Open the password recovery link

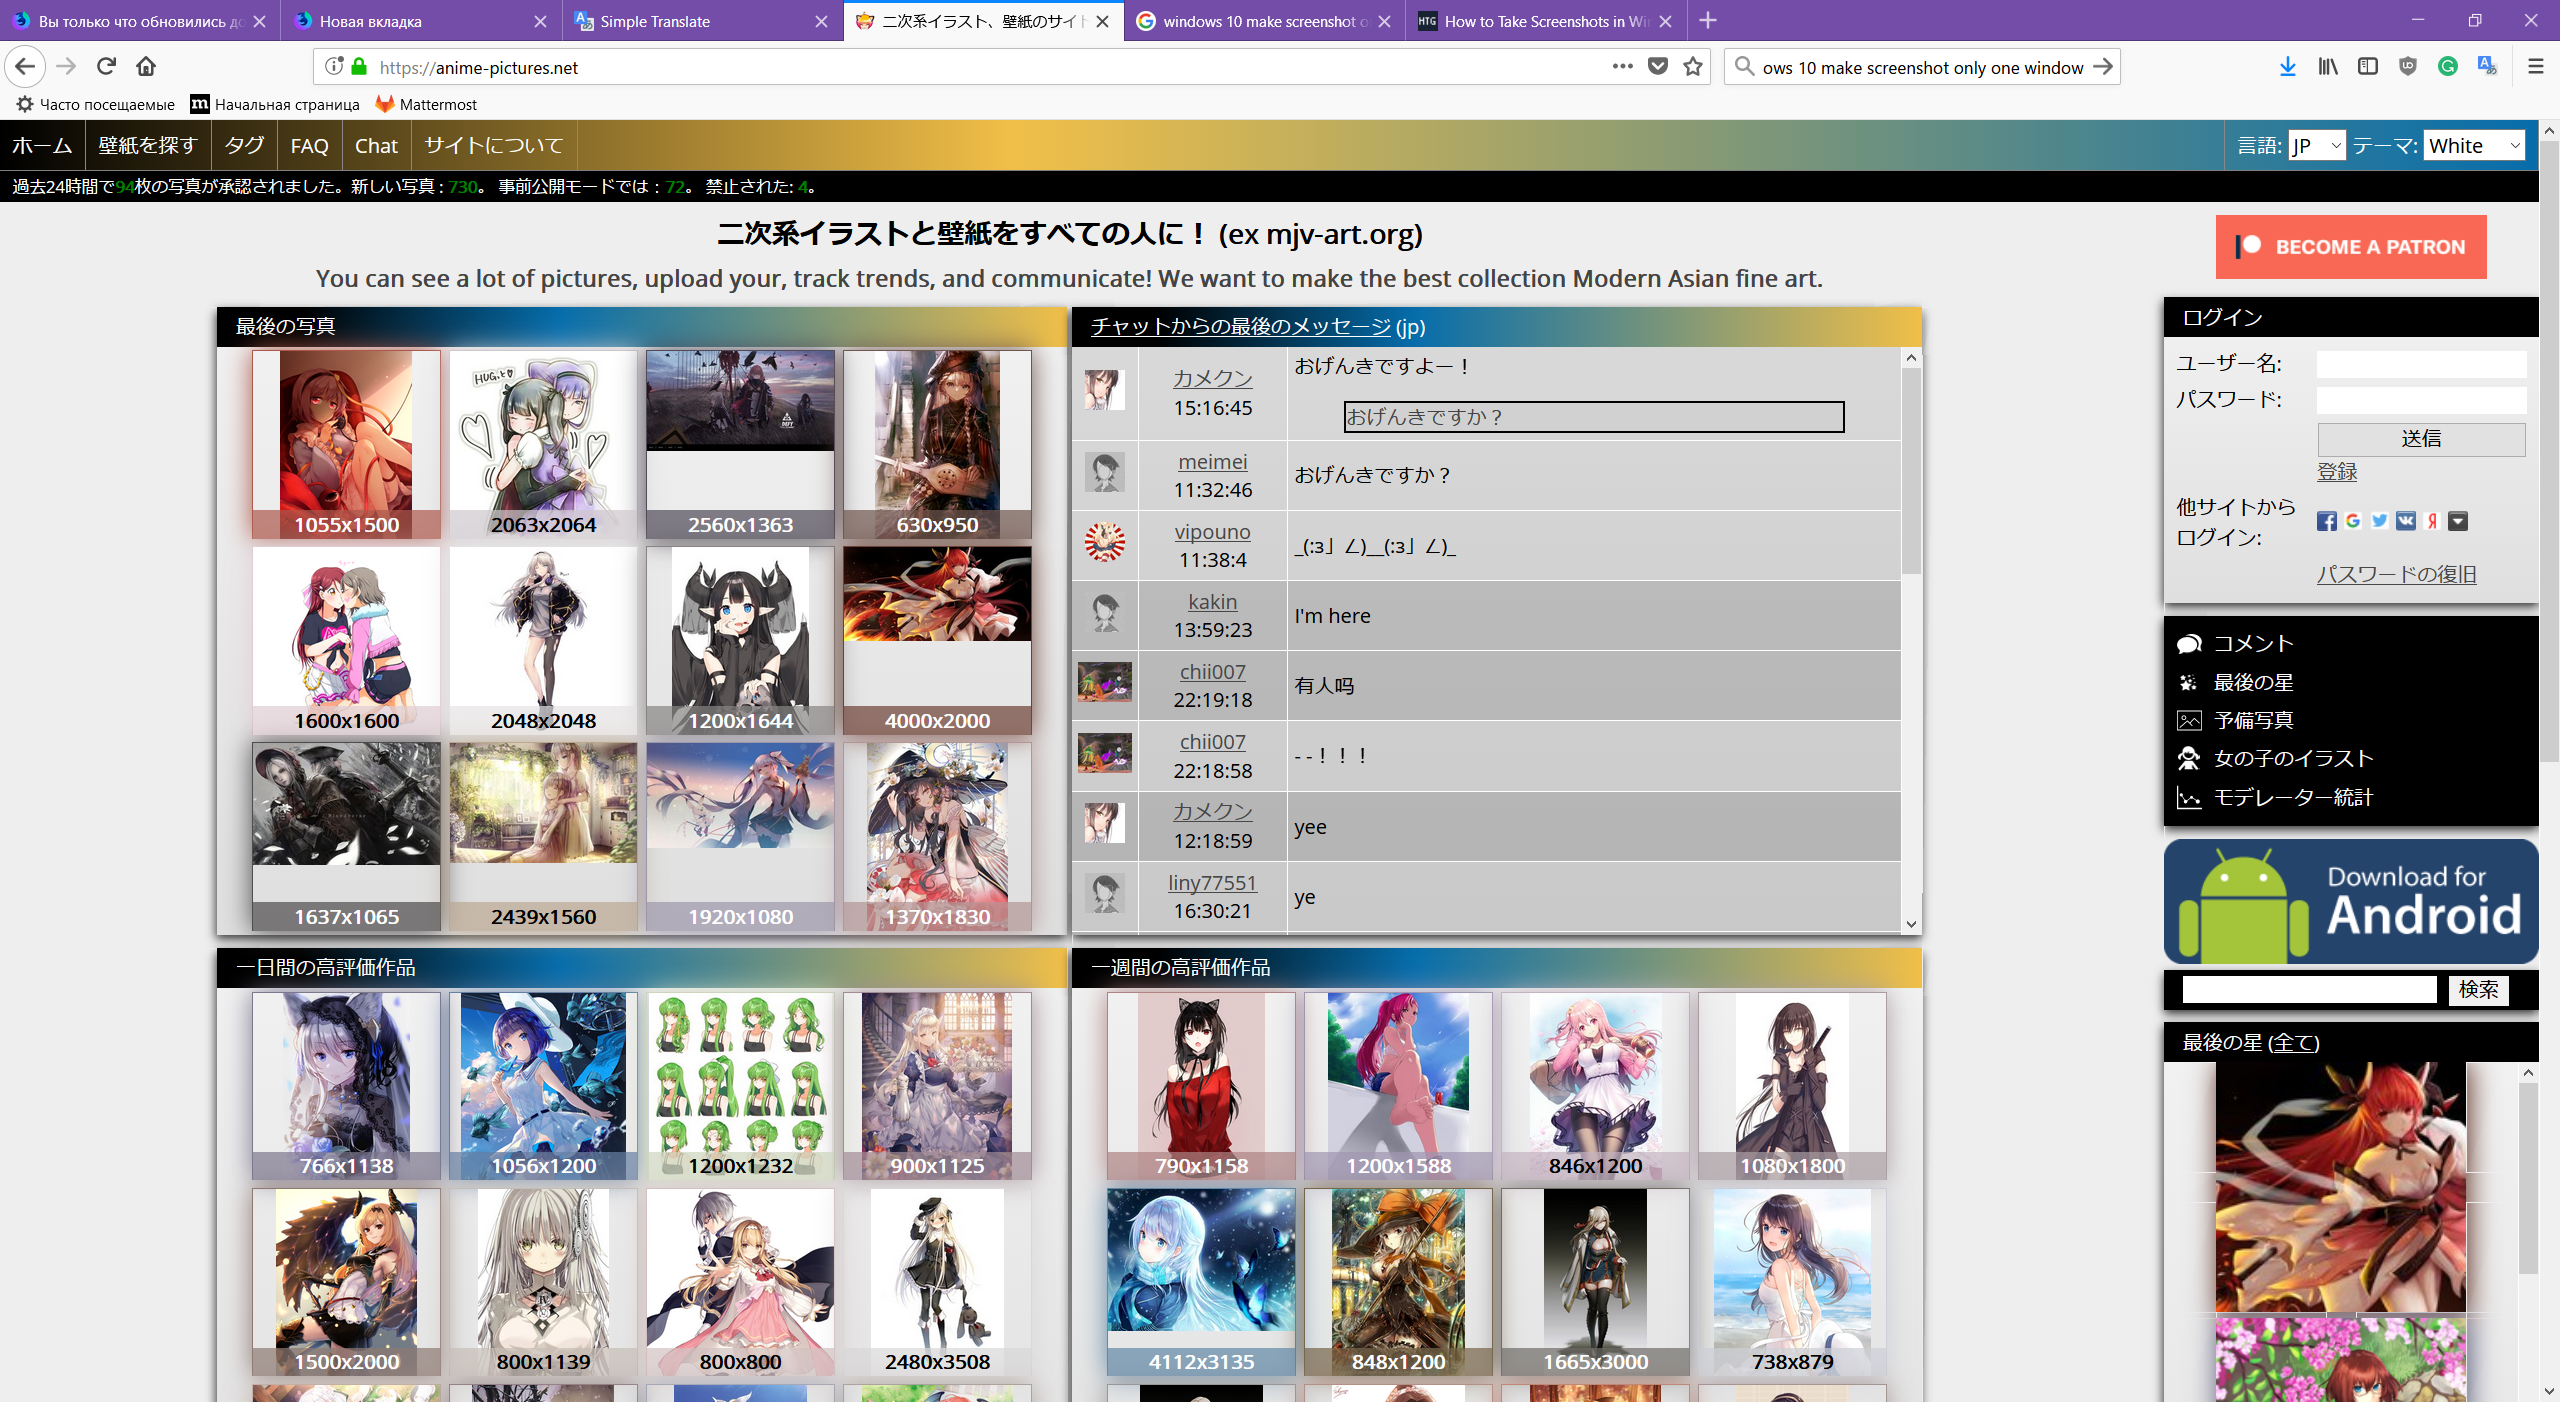coord(2396,574)
